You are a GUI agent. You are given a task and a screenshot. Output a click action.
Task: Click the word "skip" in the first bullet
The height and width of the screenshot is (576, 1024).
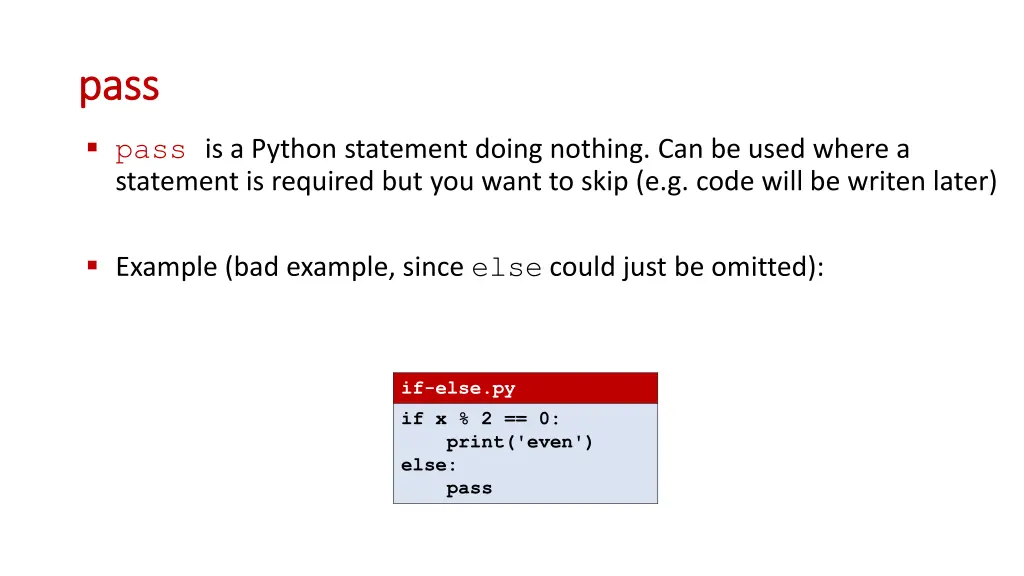point(604,183)
